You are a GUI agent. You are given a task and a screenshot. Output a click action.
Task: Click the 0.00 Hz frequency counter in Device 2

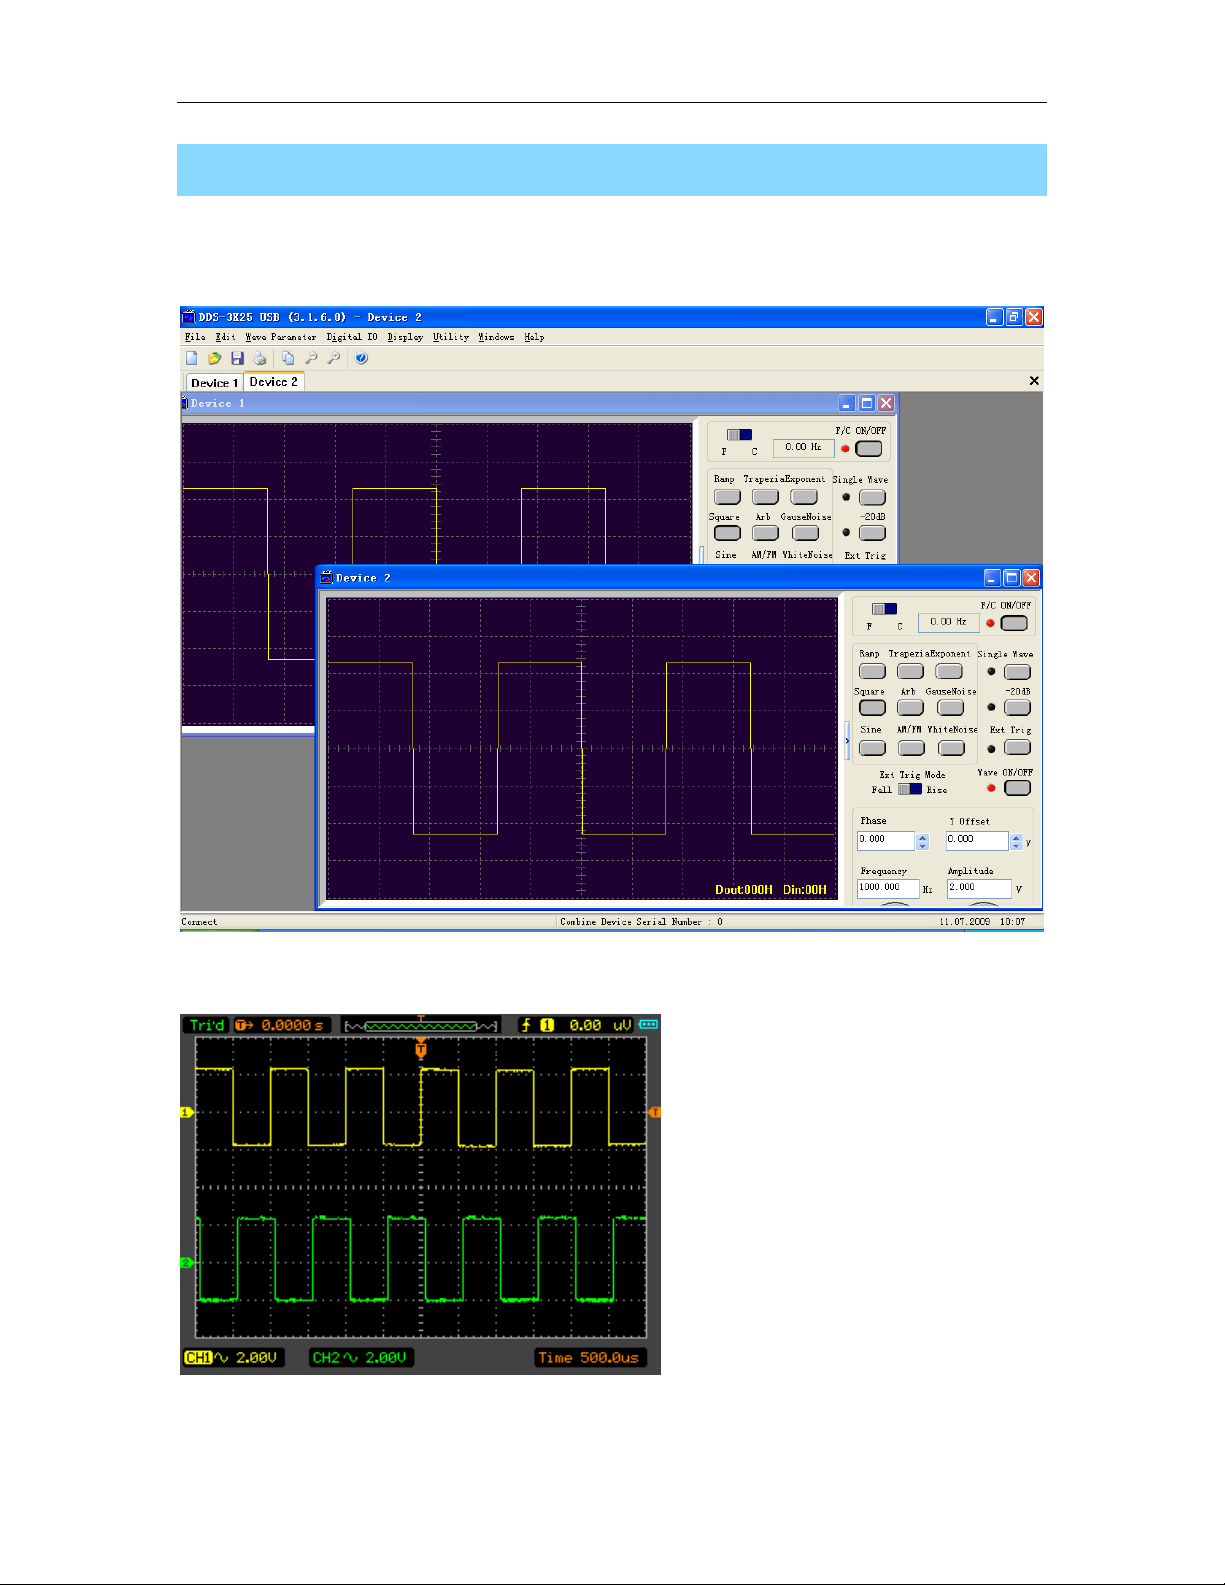point(948,622)
